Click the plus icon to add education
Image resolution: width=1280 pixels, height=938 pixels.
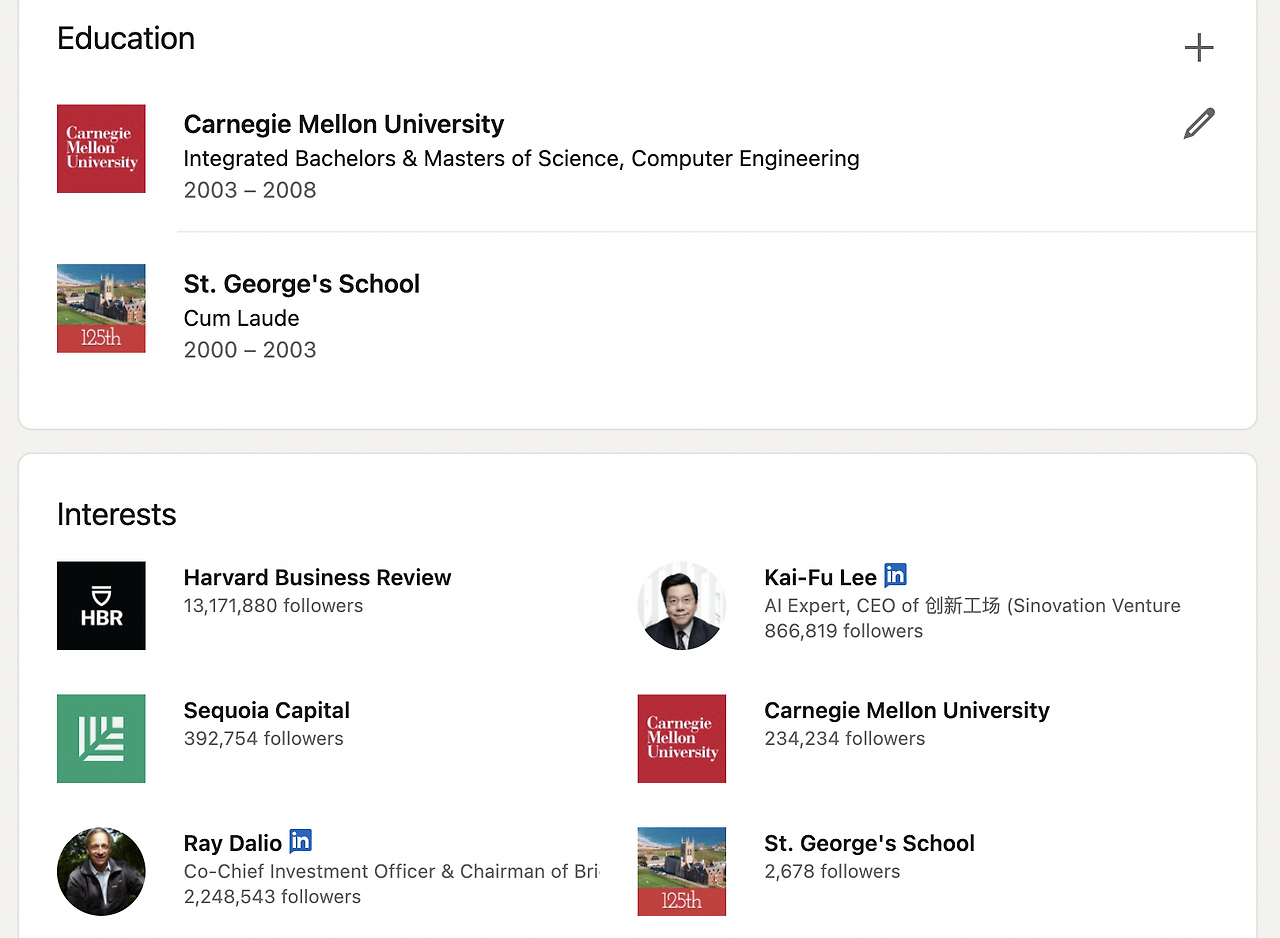tap(1198, 47)
